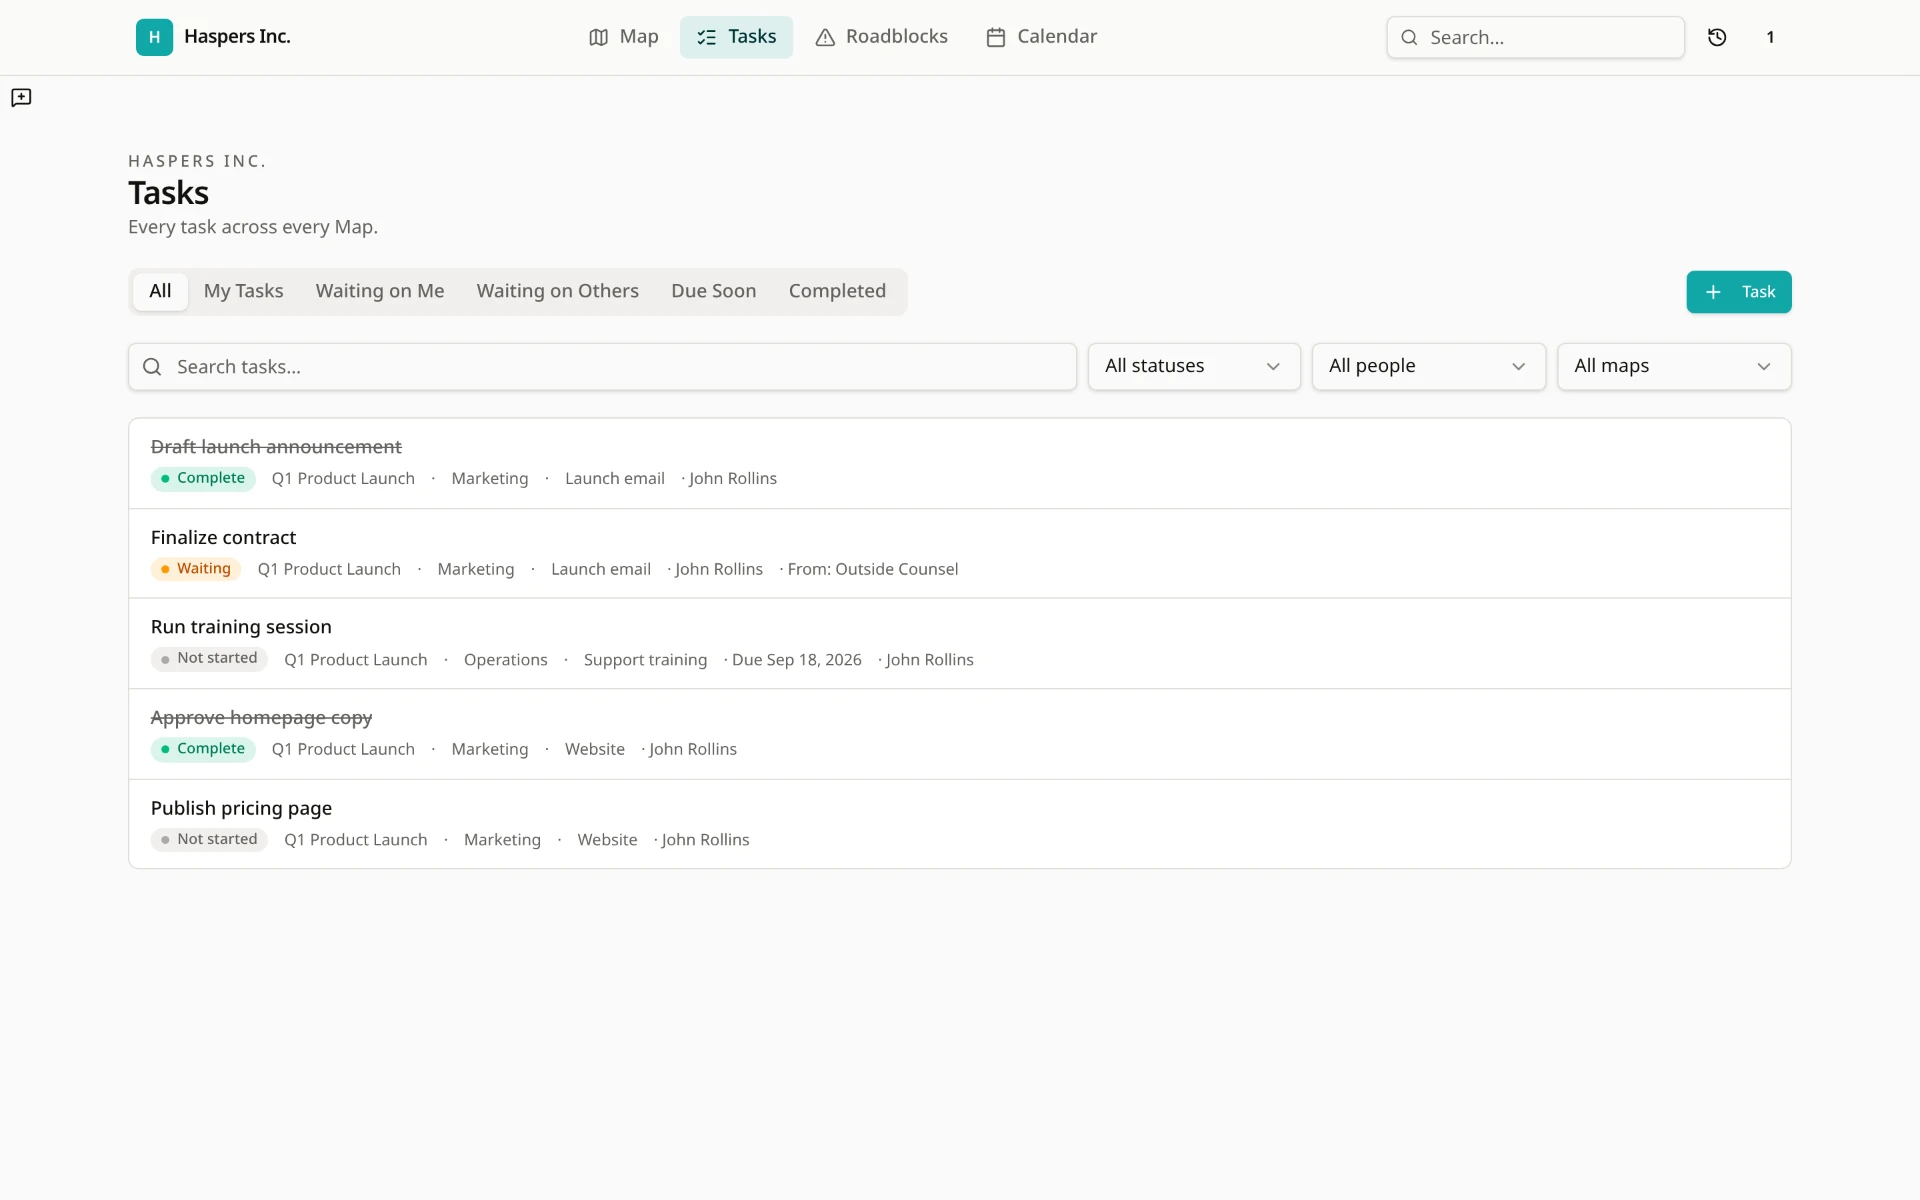This screenshot has width=1920, height=1200.
Task: Click Not started badge on Publish pricing page
Action: click(x=209, y=840)
